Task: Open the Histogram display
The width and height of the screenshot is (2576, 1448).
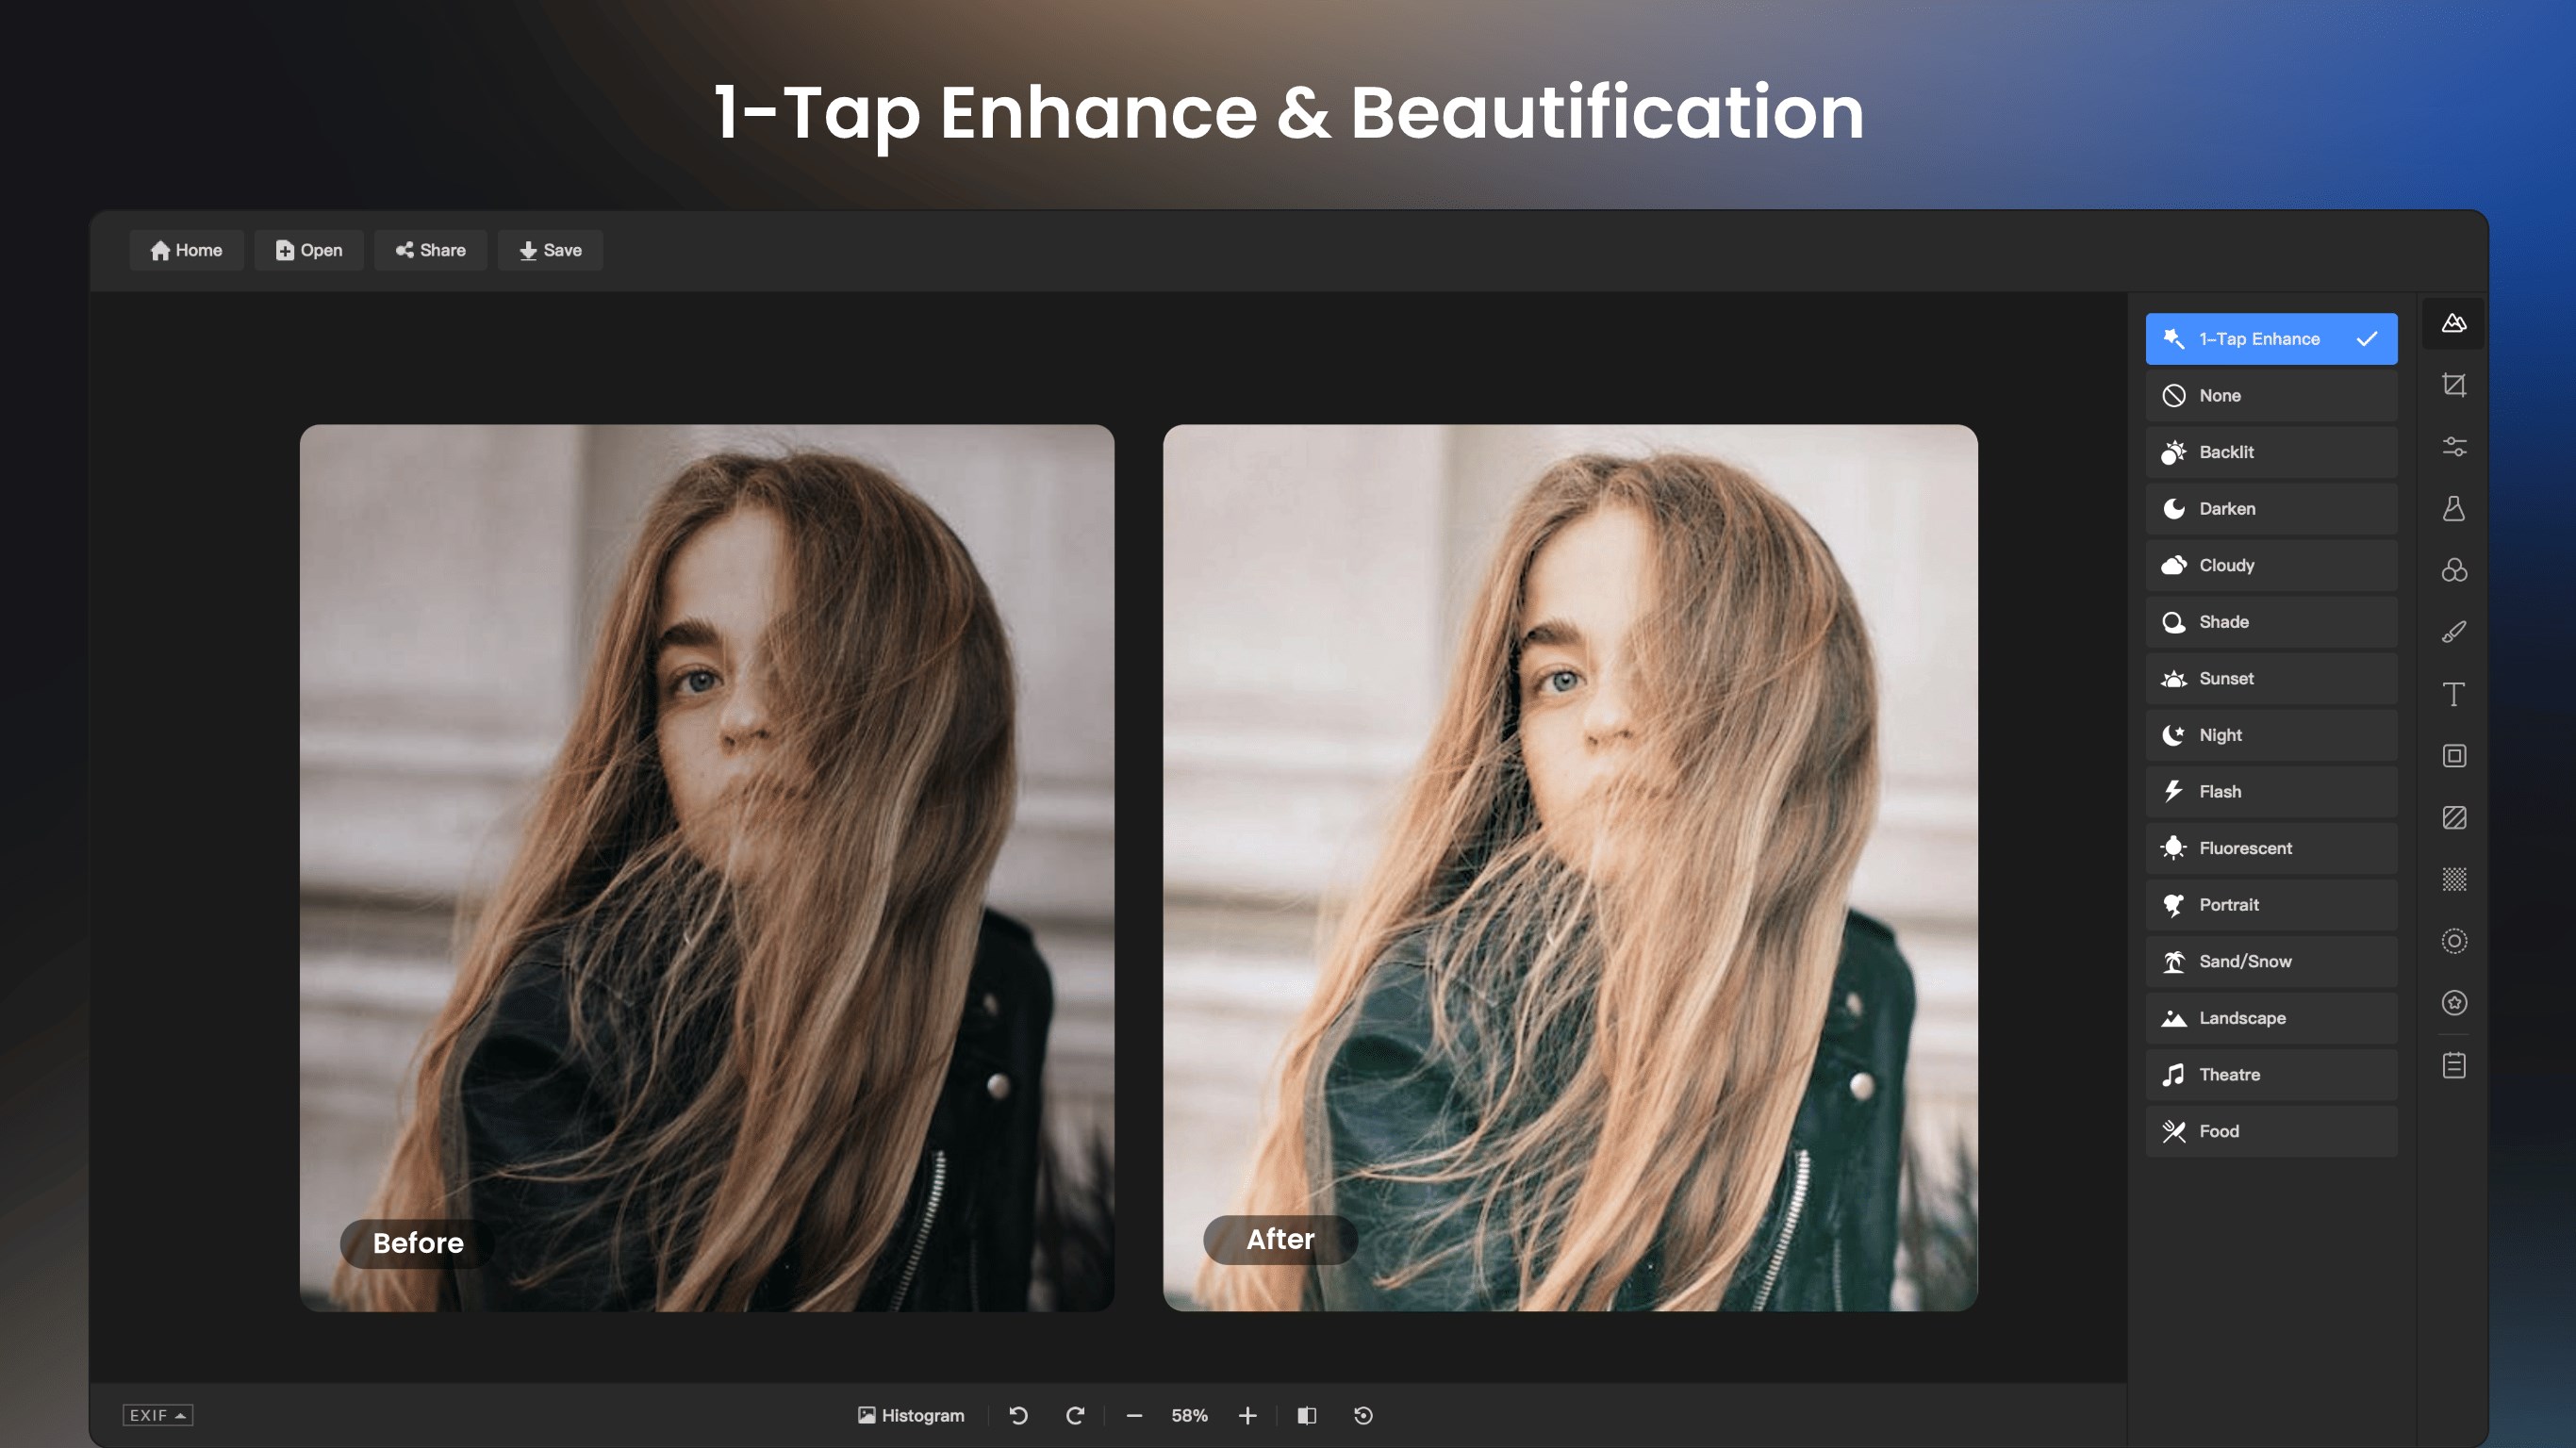Action: [910, 1415]
